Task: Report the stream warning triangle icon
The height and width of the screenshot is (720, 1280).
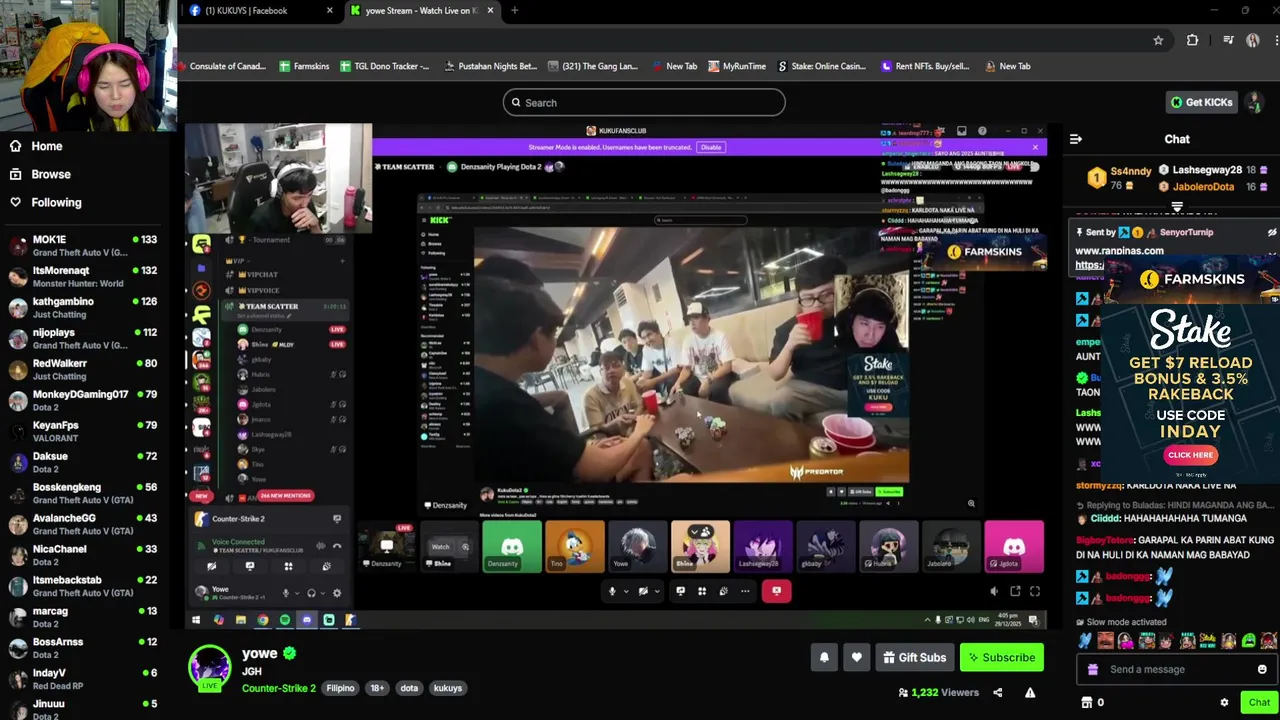Action: [1030, 692]
